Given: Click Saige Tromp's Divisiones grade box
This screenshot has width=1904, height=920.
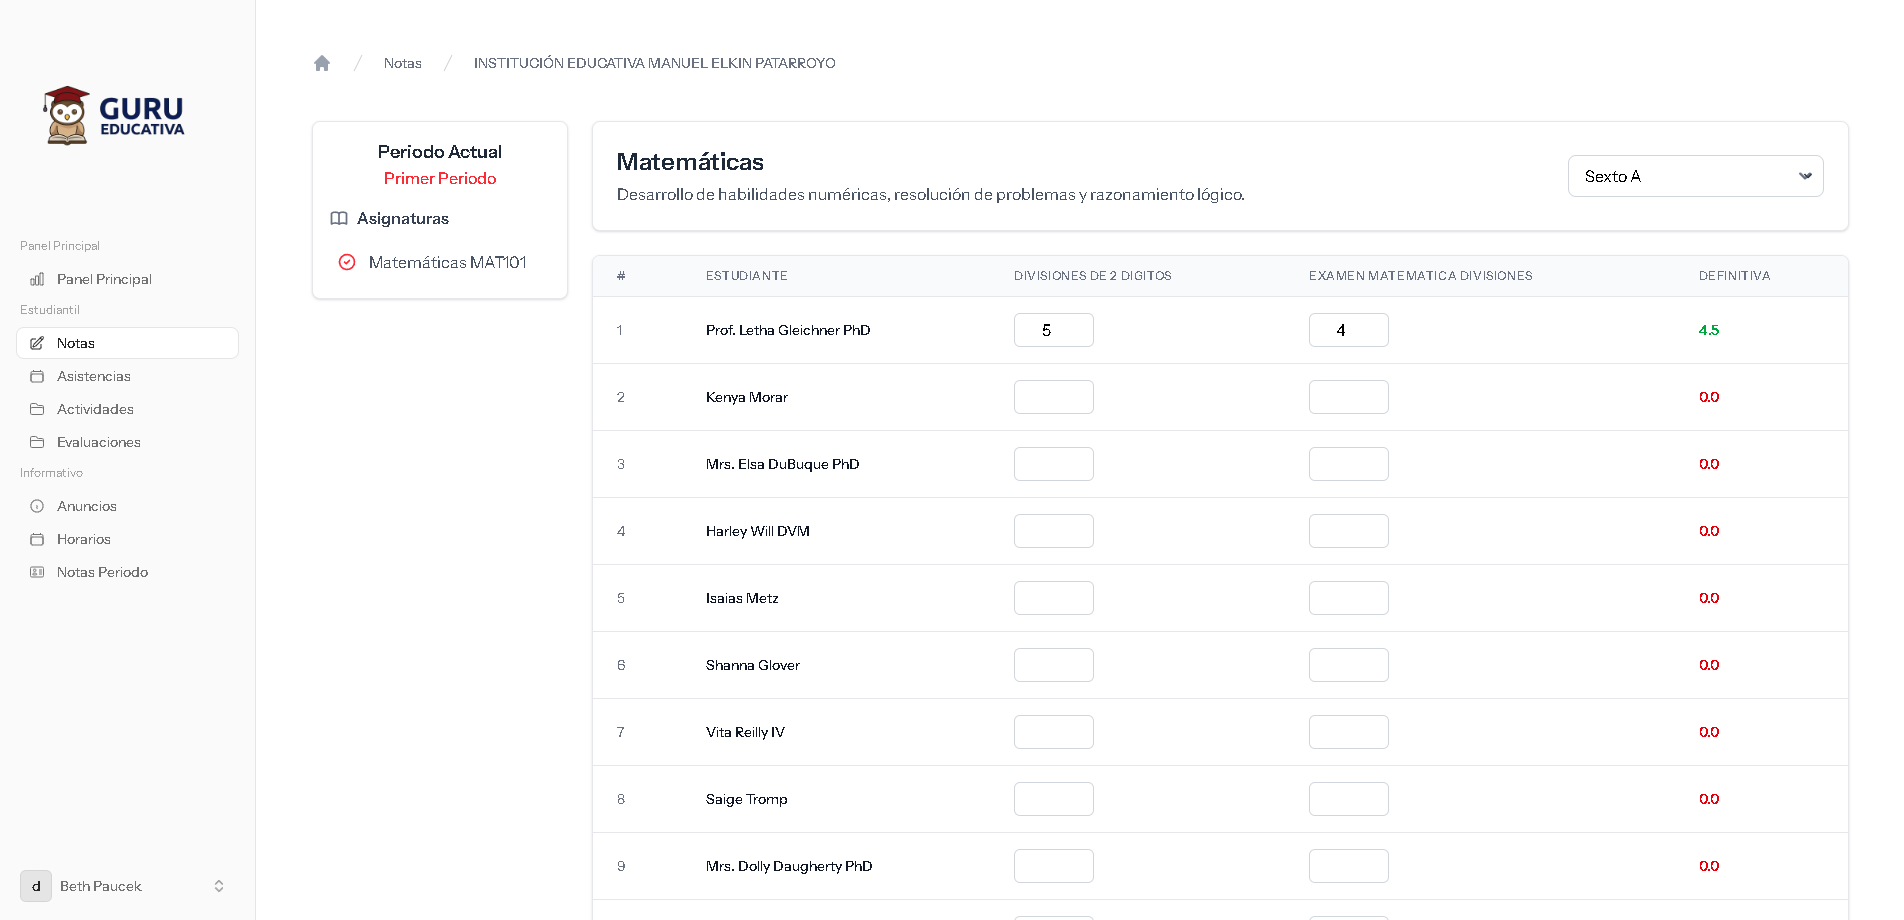Looking at the screenshot, I should (x=1053, y=799).
